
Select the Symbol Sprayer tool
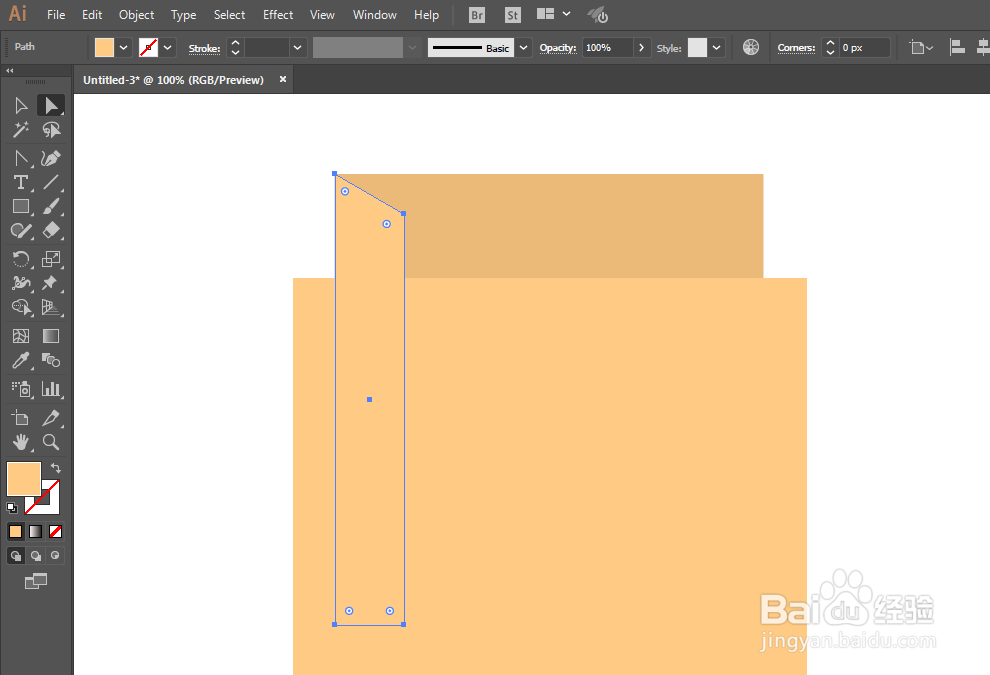tap(21, 389)
